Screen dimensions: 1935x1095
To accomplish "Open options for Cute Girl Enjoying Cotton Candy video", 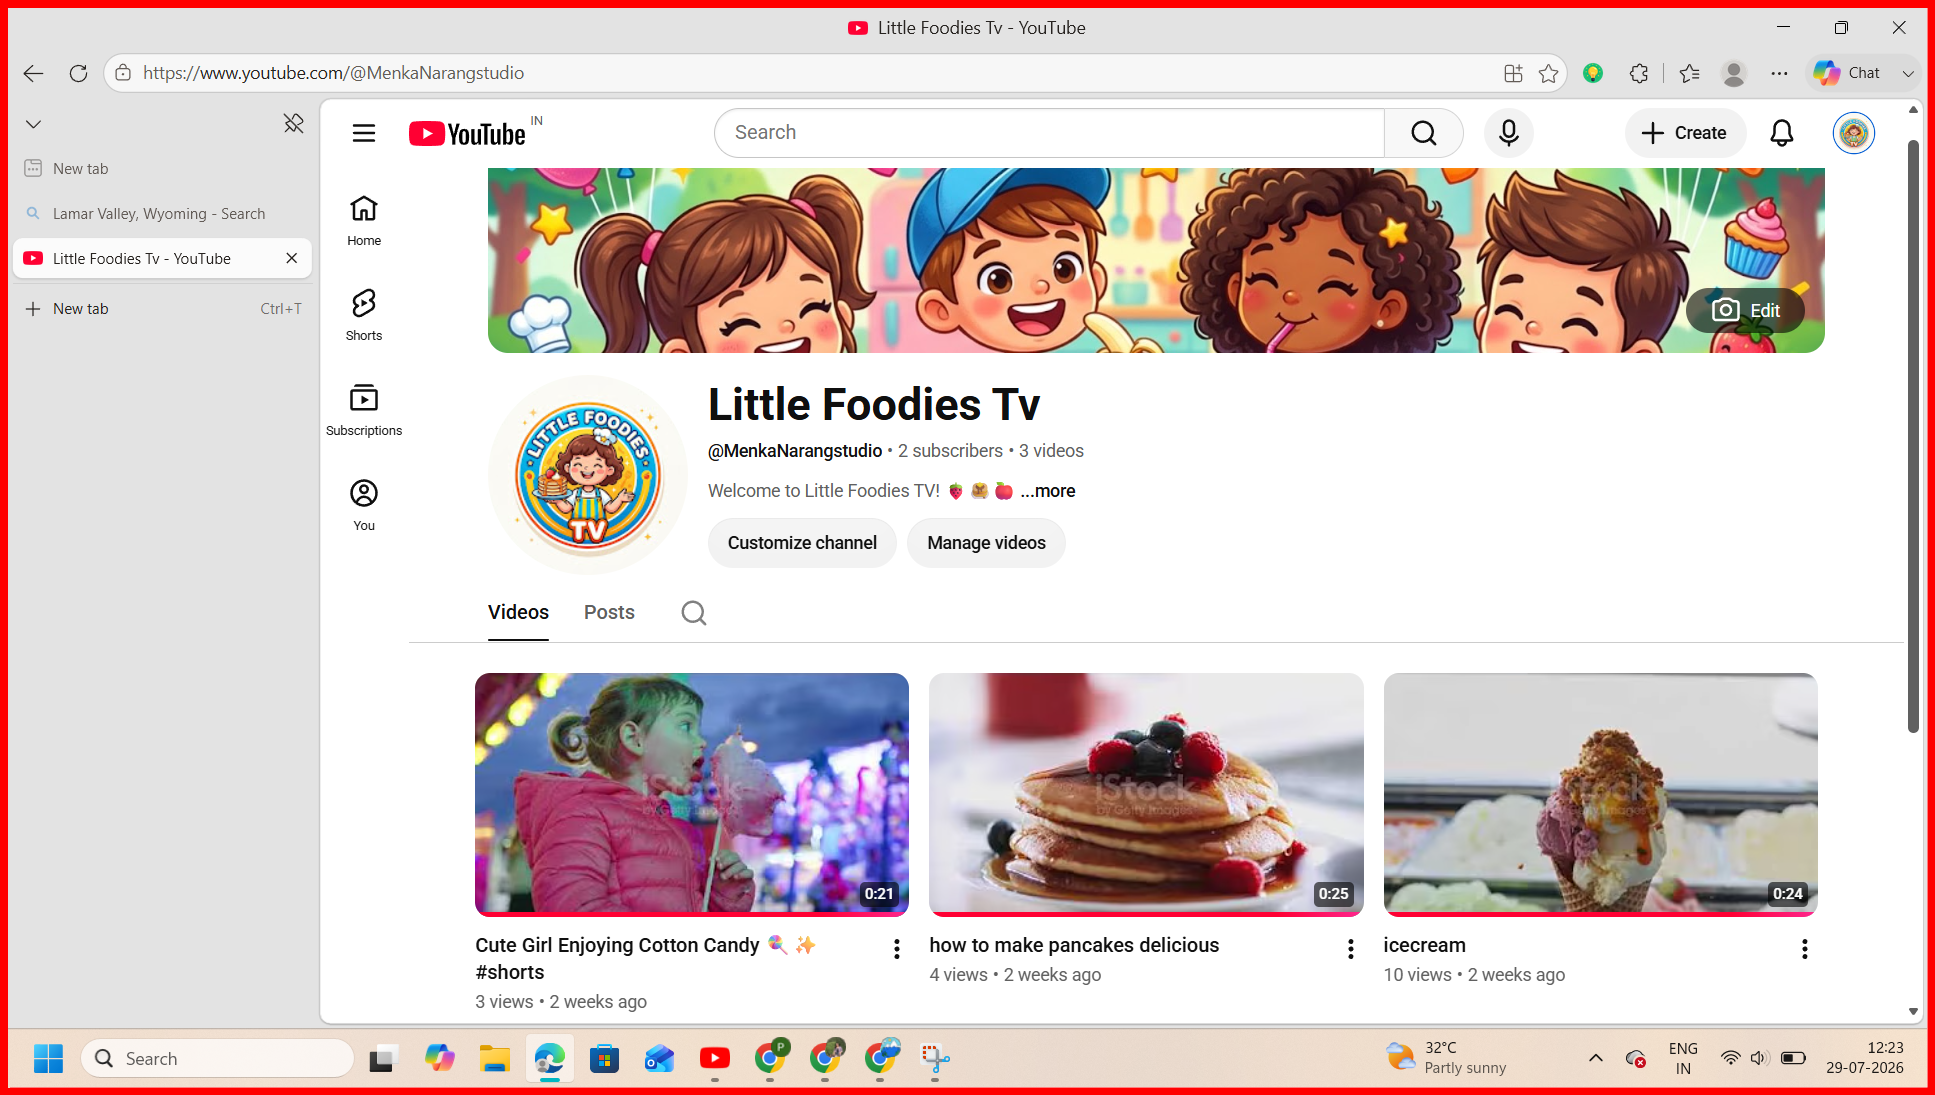I will [896, 949].
